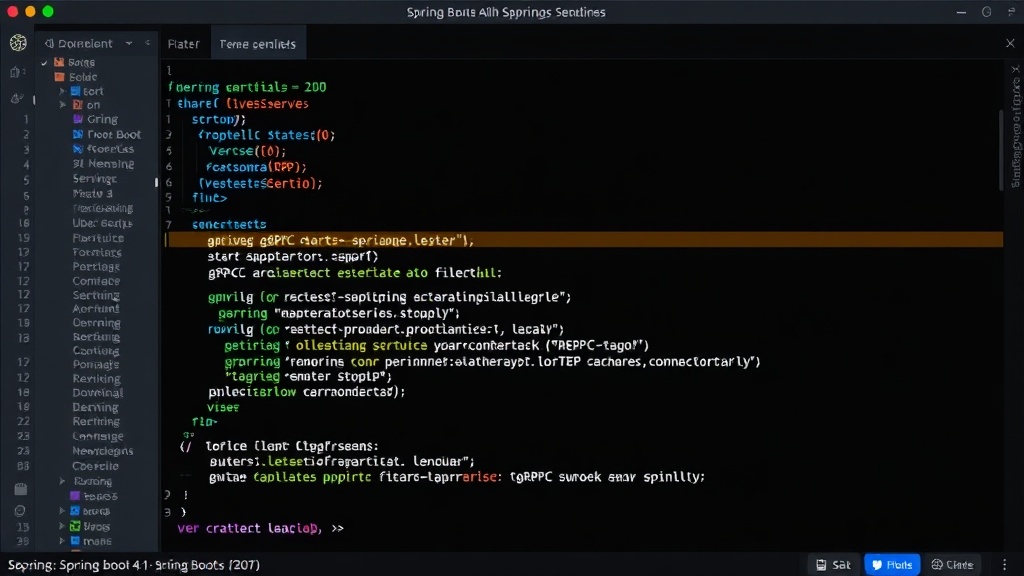Click the yellow macOS minimize button

pos(30,11)
